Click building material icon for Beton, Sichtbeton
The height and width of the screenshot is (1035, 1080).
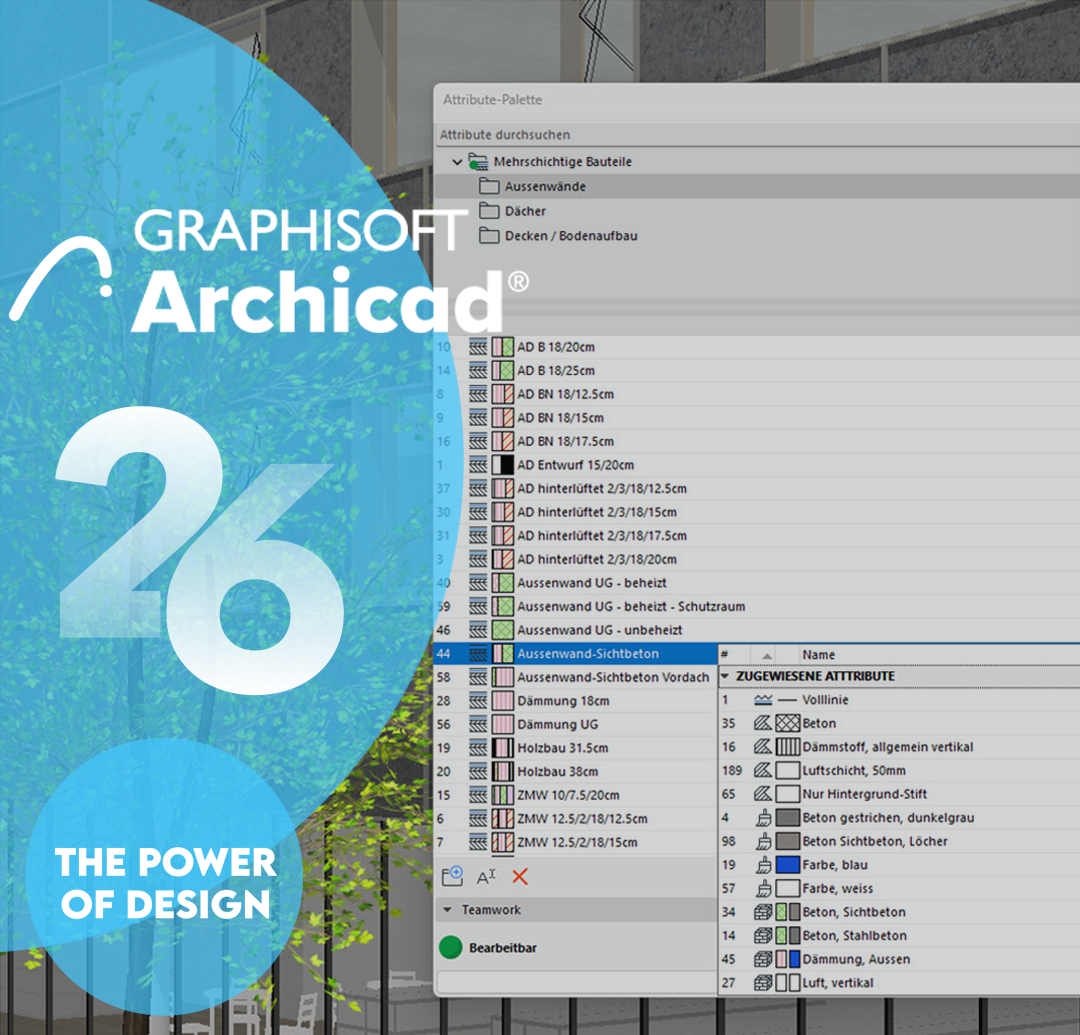[762, 912]
